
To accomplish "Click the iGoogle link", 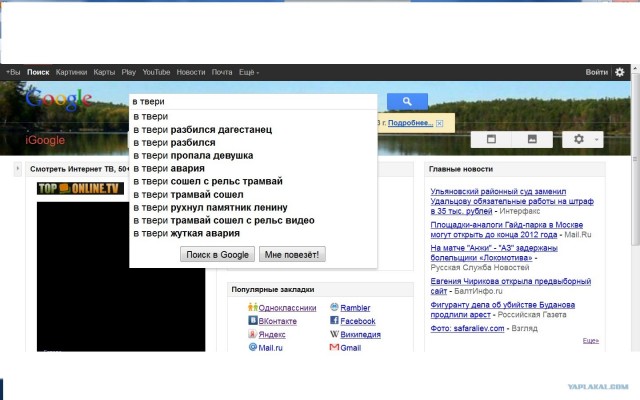I will (x=45, y=140).
